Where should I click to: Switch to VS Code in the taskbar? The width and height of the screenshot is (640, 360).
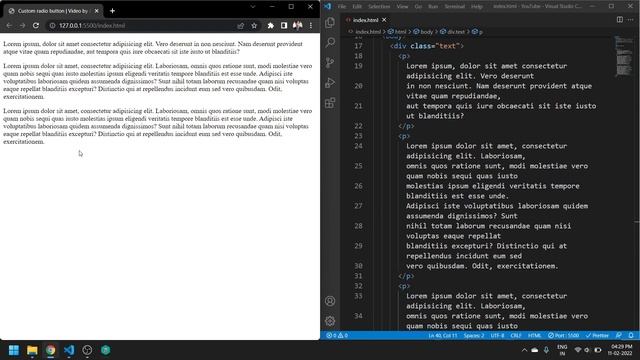[x=69, y=350]
